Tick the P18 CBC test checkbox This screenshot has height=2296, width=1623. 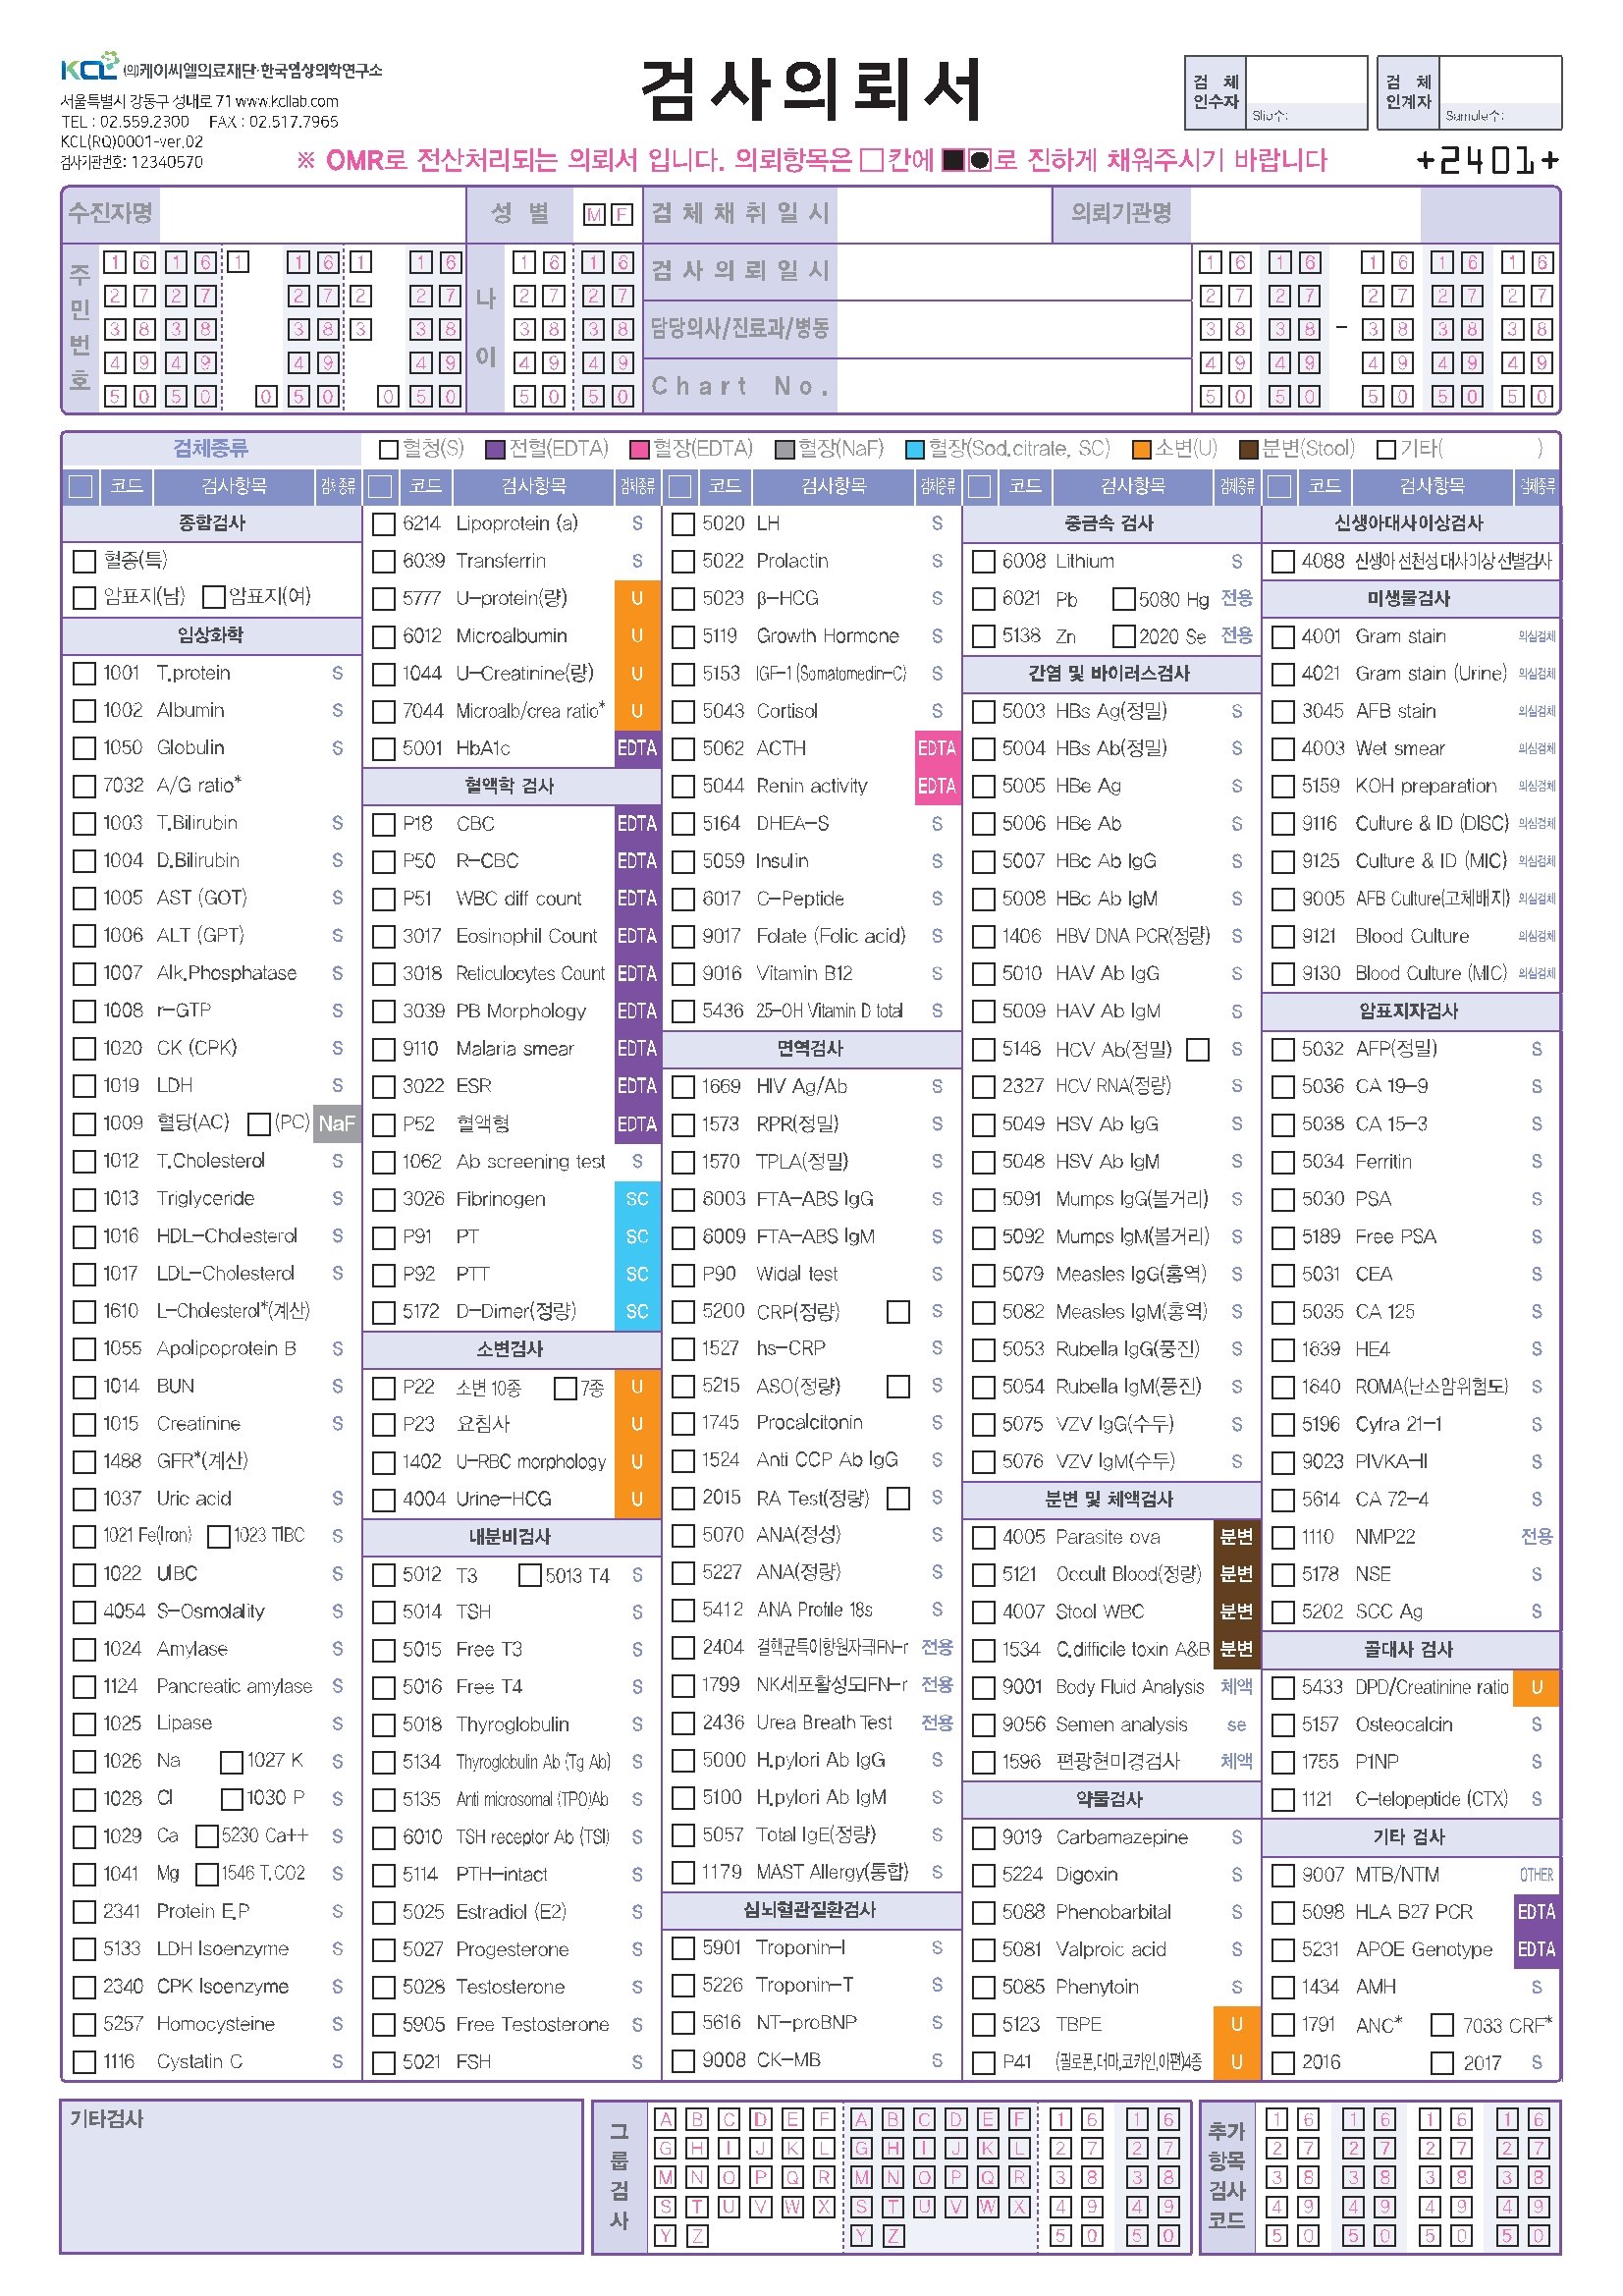click(384, 824)
